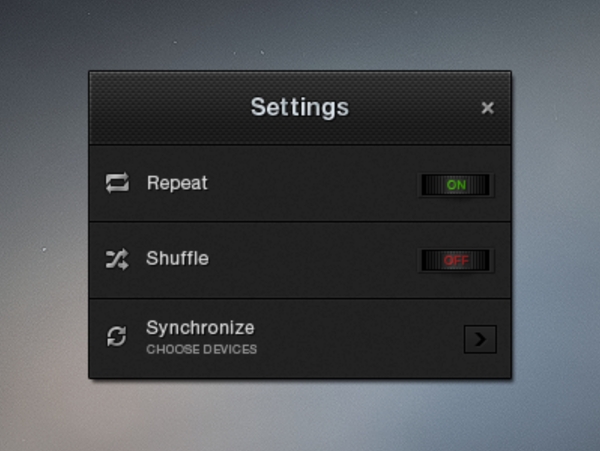The height and width of the screenshot is (451, 600).
Task: Click the CHOOSE DEVICES subtitle
Action: pos(201,349)
